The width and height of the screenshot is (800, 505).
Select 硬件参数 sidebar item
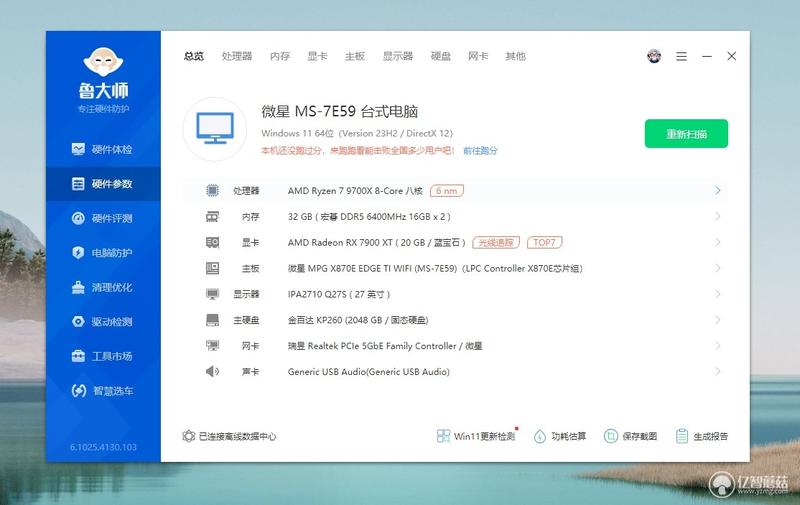(x=103, y=184)
